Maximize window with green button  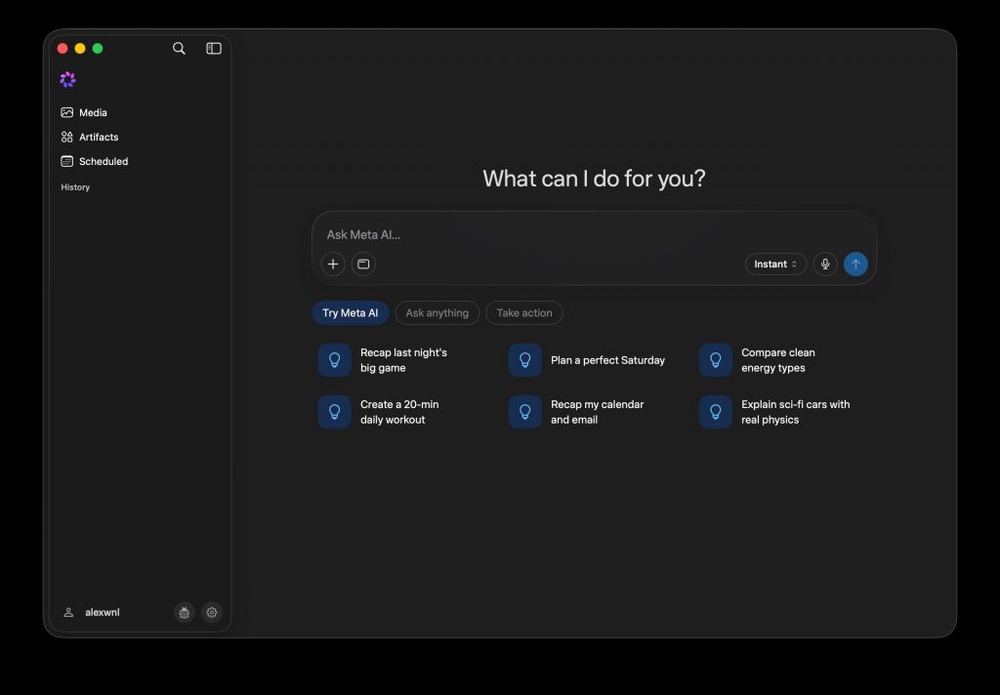98,48
